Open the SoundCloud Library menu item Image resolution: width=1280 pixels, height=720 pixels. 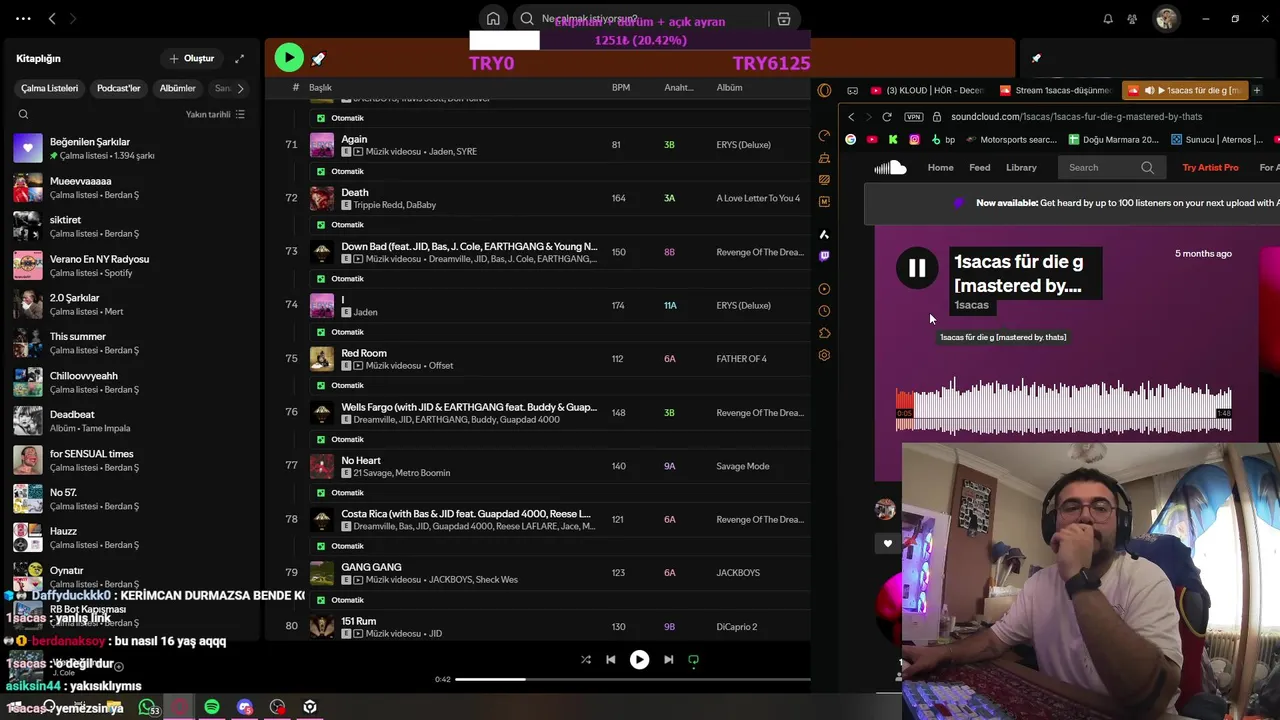pos(1021,168)
